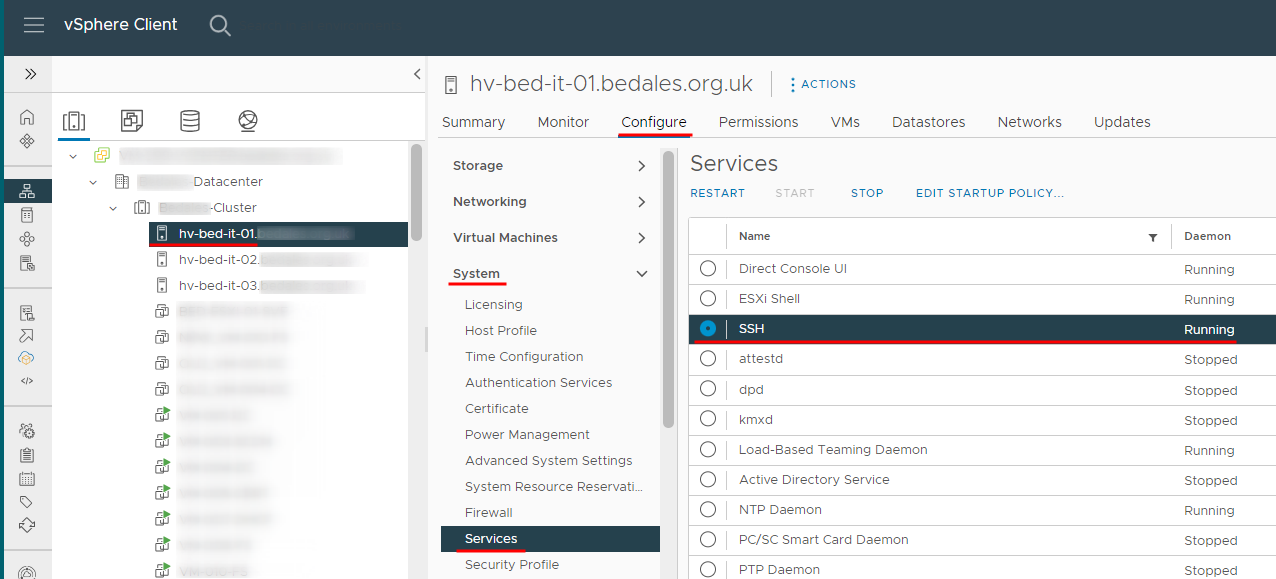This screenshot has height=579, width=1276.
Task: Expand the Virtual Machines configuration section
Action: (642, 238)
